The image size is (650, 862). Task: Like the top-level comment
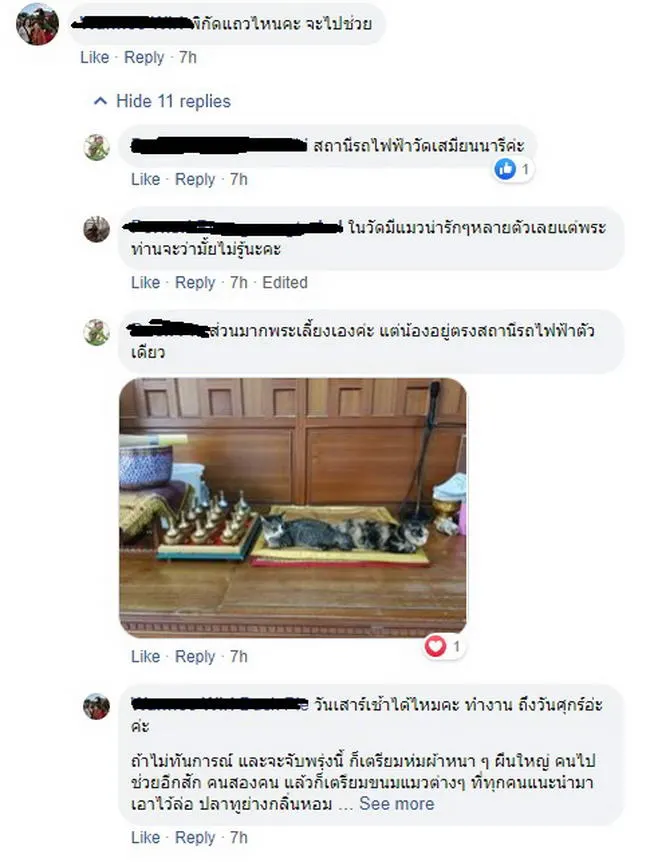pos(95,57)
